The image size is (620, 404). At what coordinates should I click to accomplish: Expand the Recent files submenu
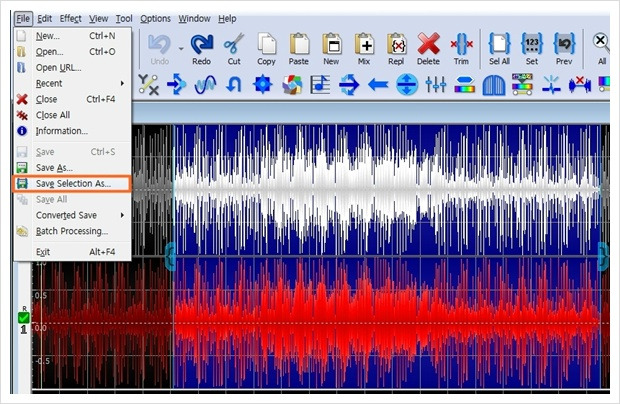pos(122,83)
